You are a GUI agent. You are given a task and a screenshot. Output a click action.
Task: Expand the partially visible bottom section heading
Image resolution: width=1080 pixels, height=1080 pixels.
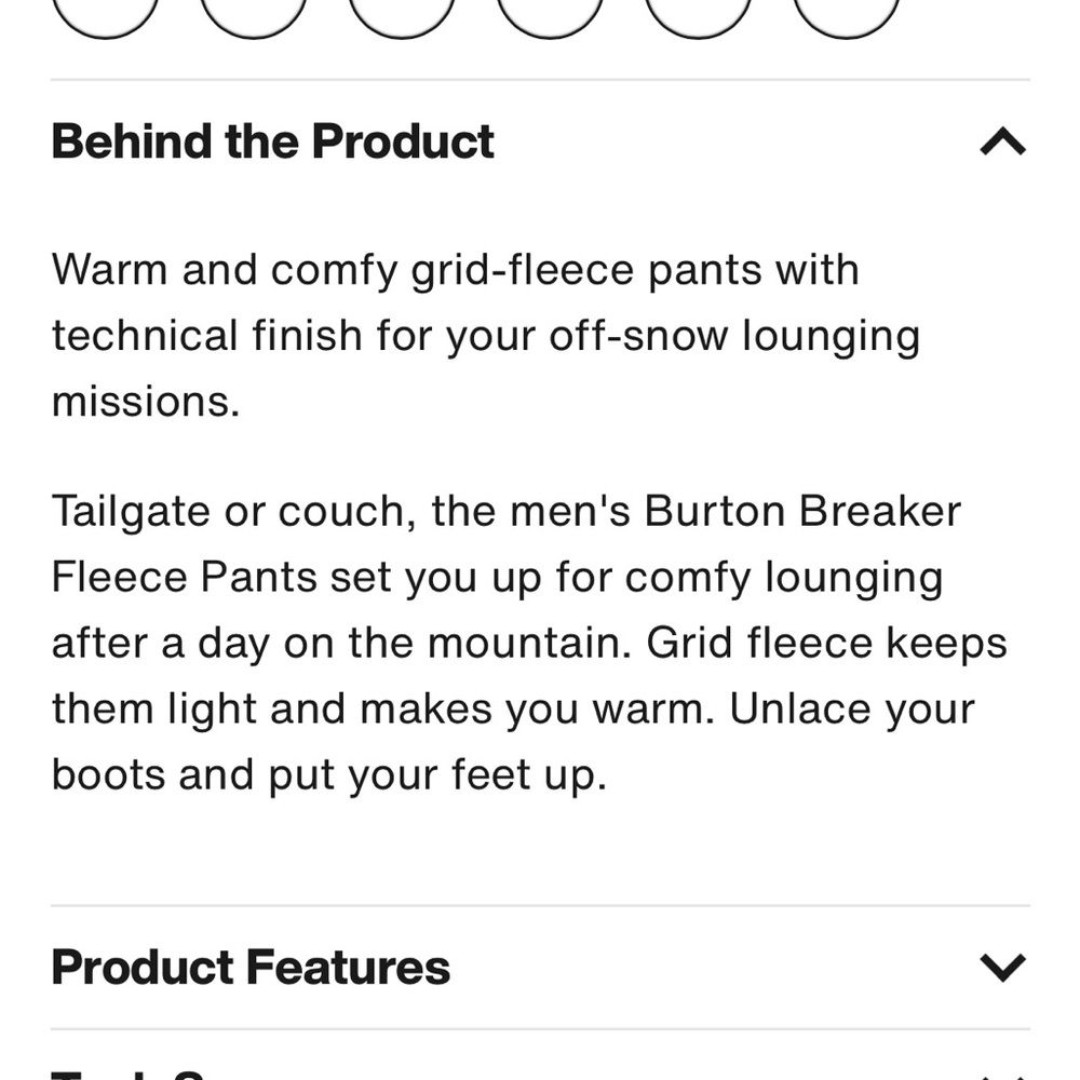pos(540,1074)
